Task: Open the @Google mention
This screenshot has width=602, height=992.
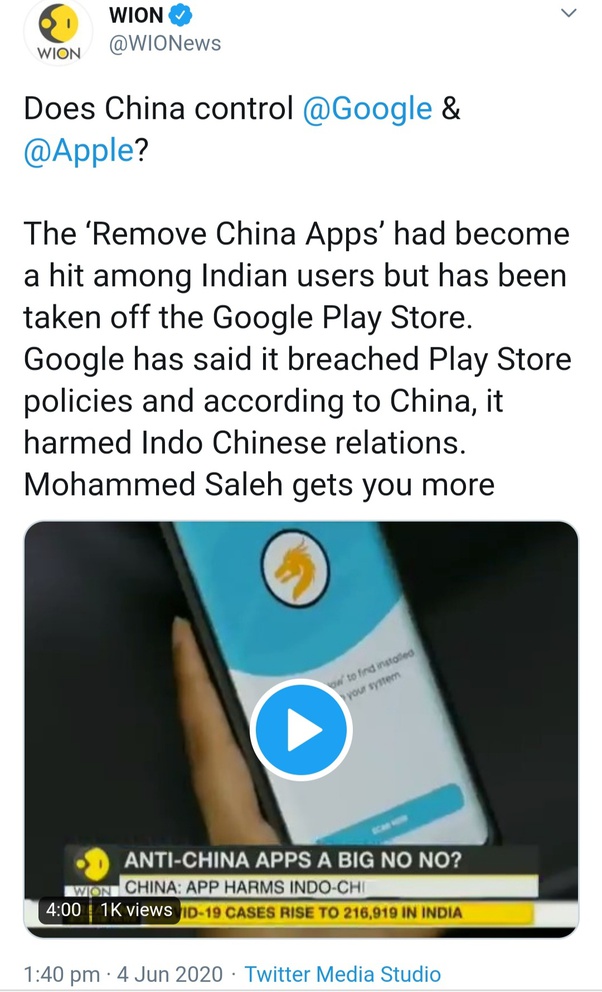Action: coord(367,109)
